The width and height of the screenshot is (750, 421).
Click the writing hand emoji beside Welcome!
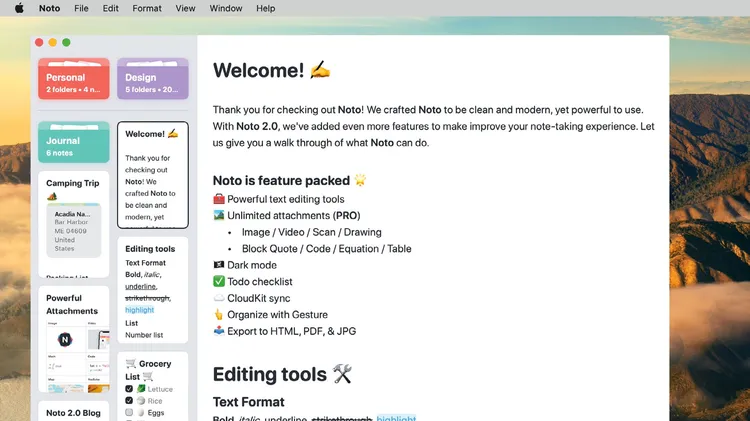[320, 70]
